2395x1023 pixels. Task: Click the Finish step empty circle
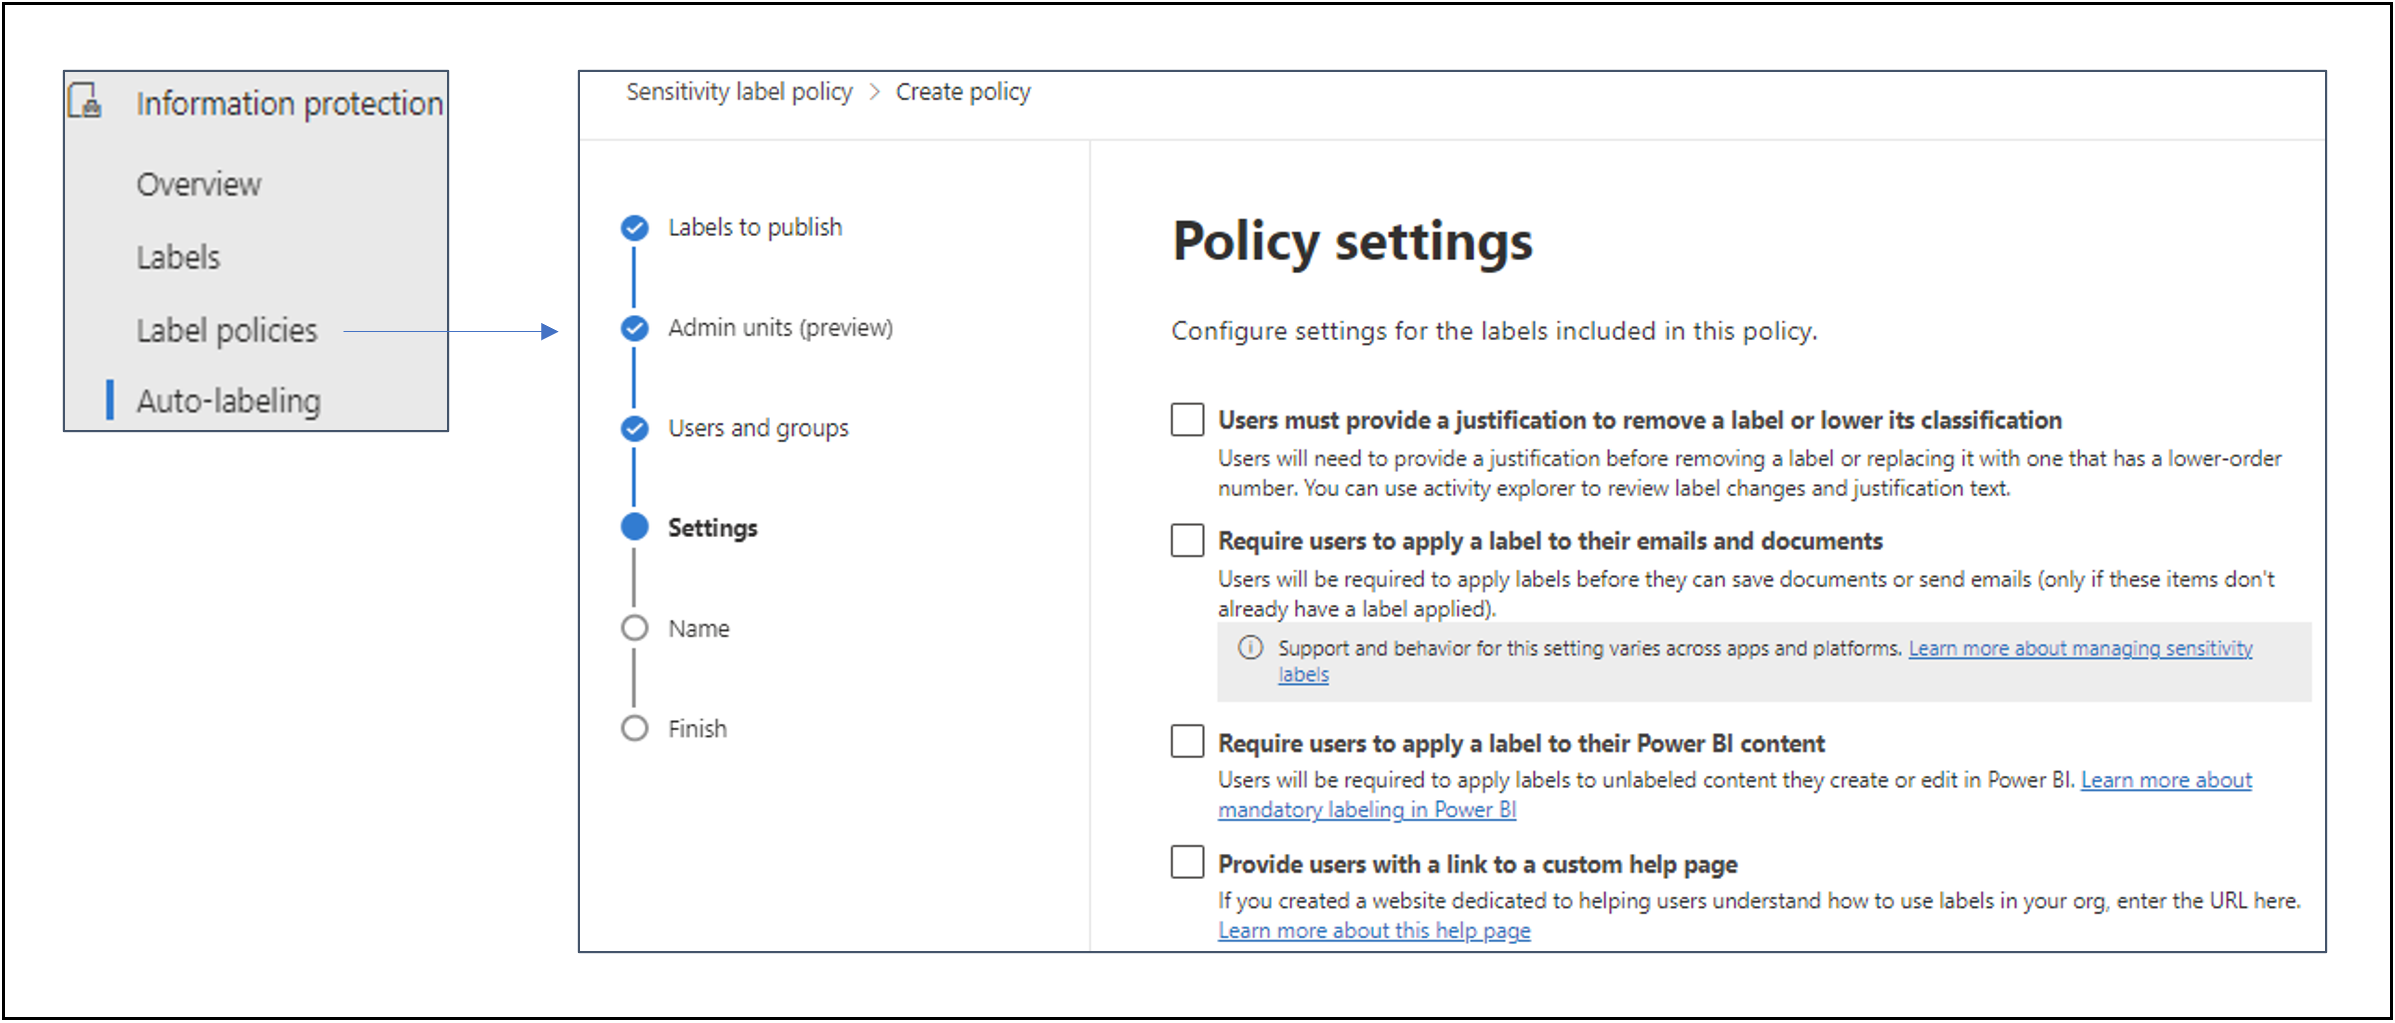coord(634,728)
